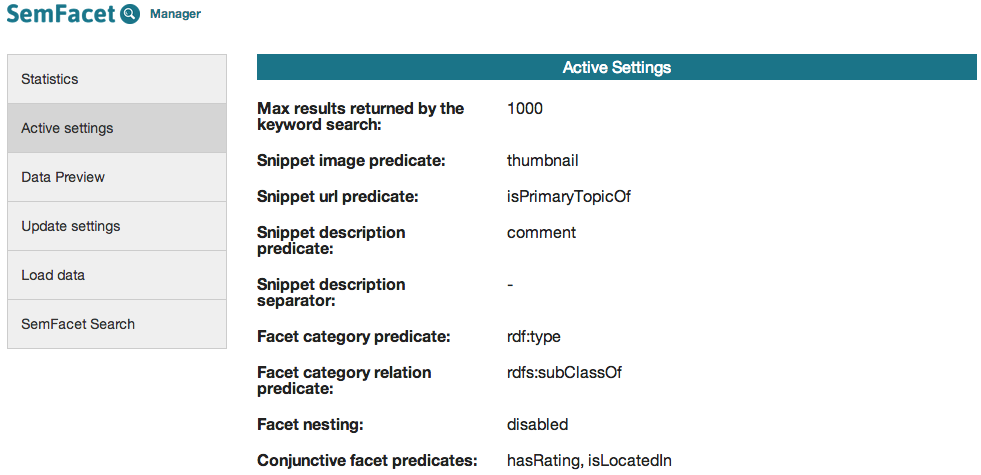Click the hasRating, isLocatedIn predicates value
The width and height of the screenshot is (981, 475).
point(589,460)
